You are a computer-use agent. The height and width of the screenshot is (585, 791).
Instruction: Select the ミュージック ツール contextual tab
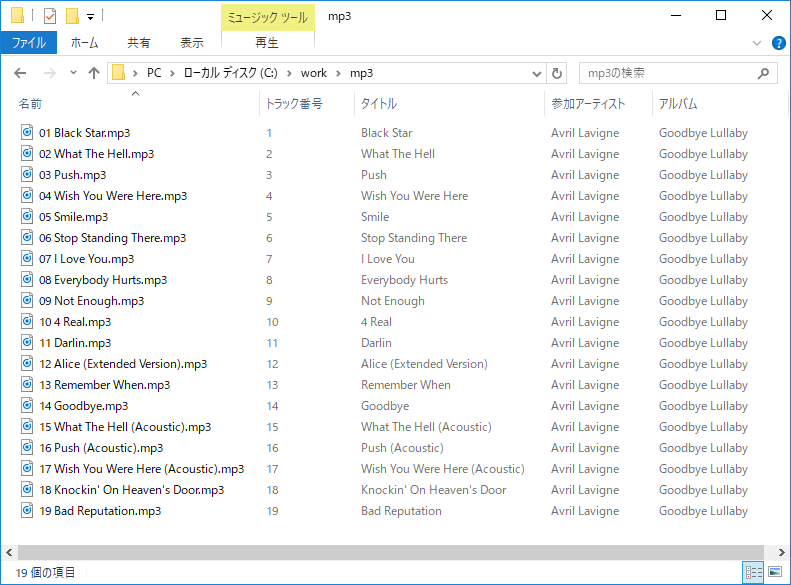267,18
